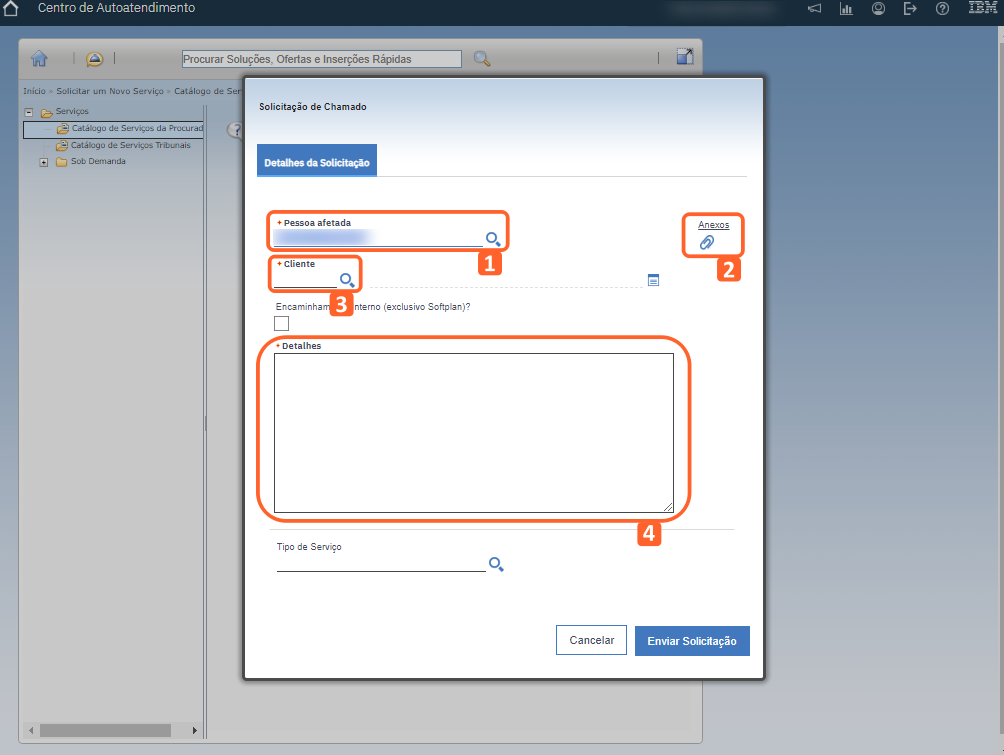The height and width of the screenshot is (755, 1004).
Task: Click the blue house toolbar icon
Action: [x=39, y=58]
